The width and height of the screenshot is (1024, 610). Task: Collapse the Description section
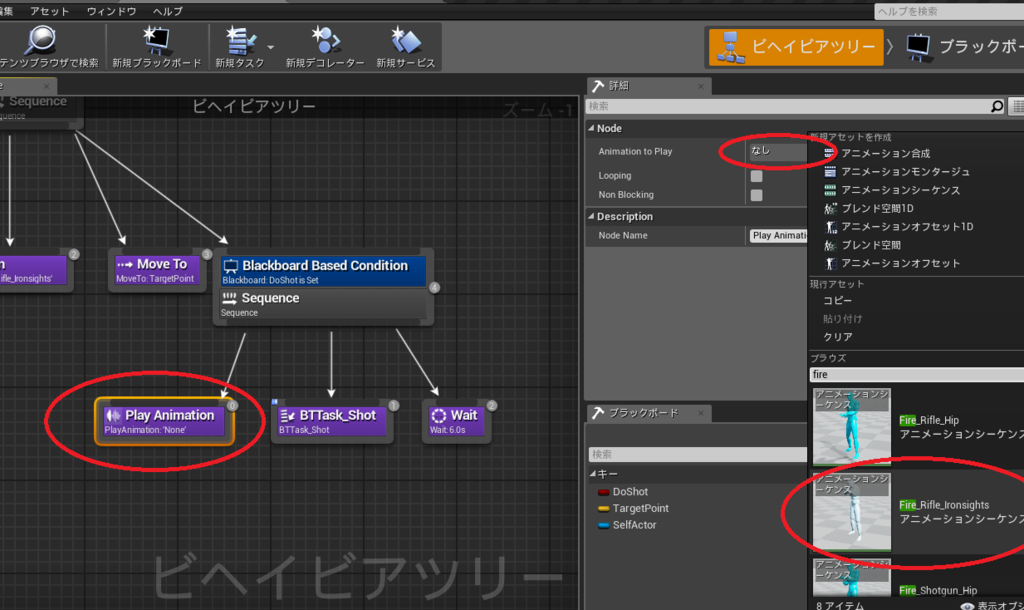point(591,216)
